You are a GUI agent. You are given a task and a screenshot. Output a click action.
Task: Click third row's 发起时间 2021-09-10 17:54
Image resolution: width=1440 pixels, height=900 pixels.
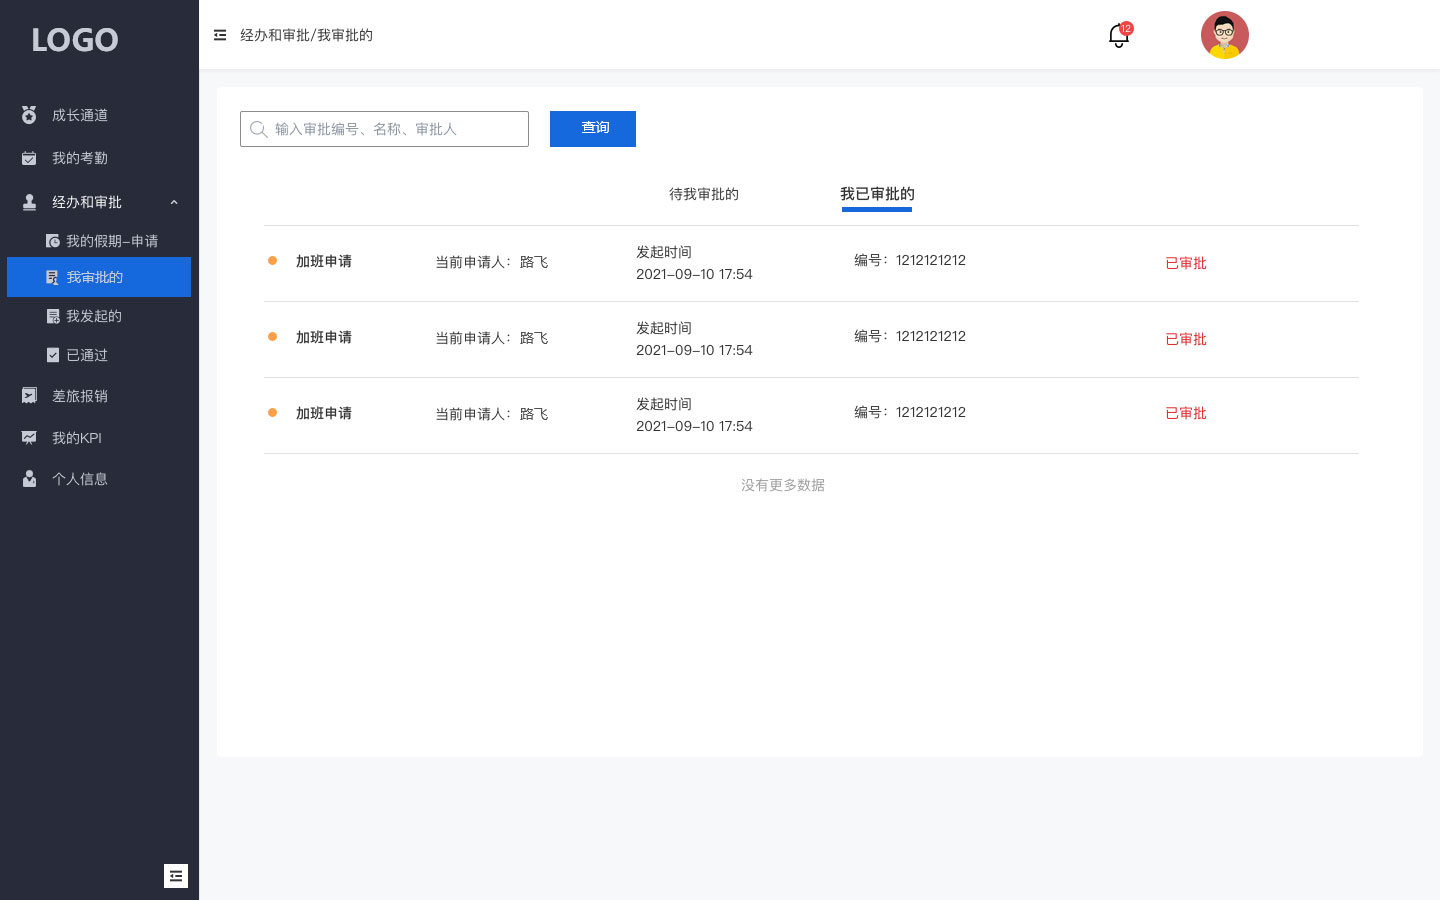694,415
